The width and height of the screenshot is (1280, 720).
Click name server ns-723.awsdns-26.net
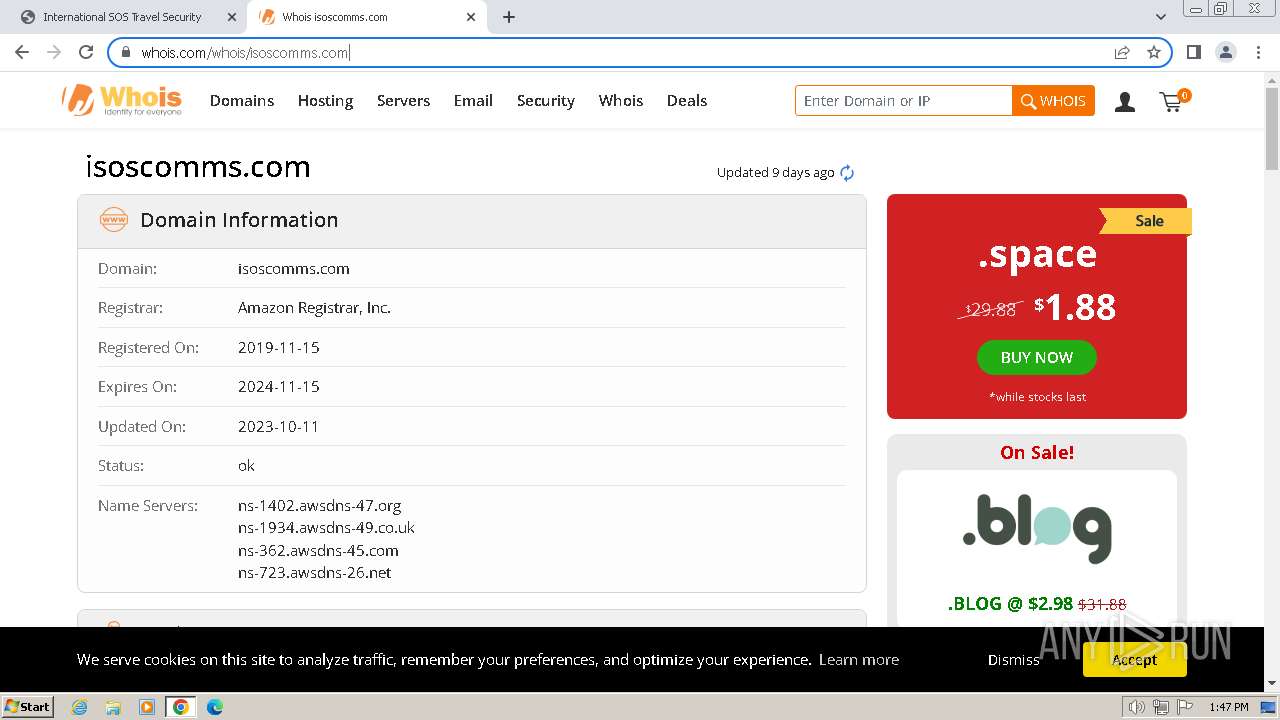coord(314,573)
